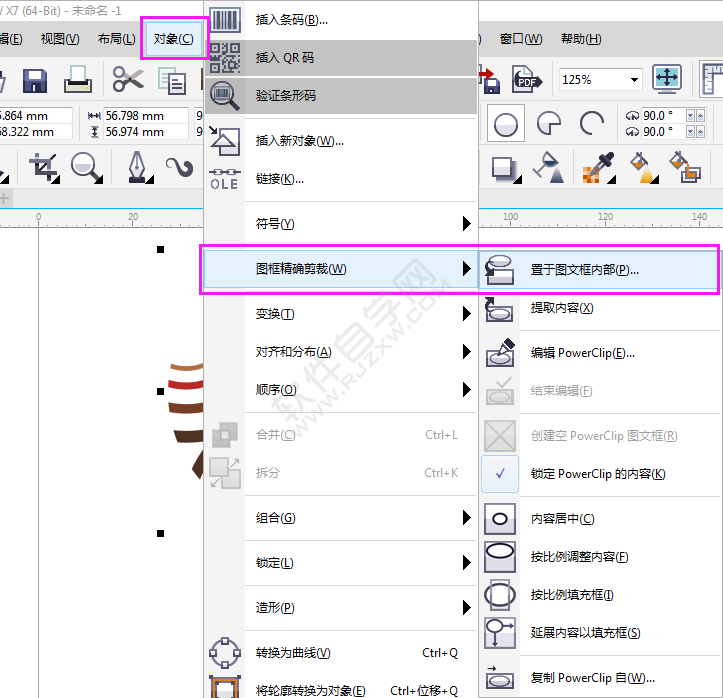Choose 按比例调整内容(F) entry
723x698 pixels.
(x=599, y=557)
